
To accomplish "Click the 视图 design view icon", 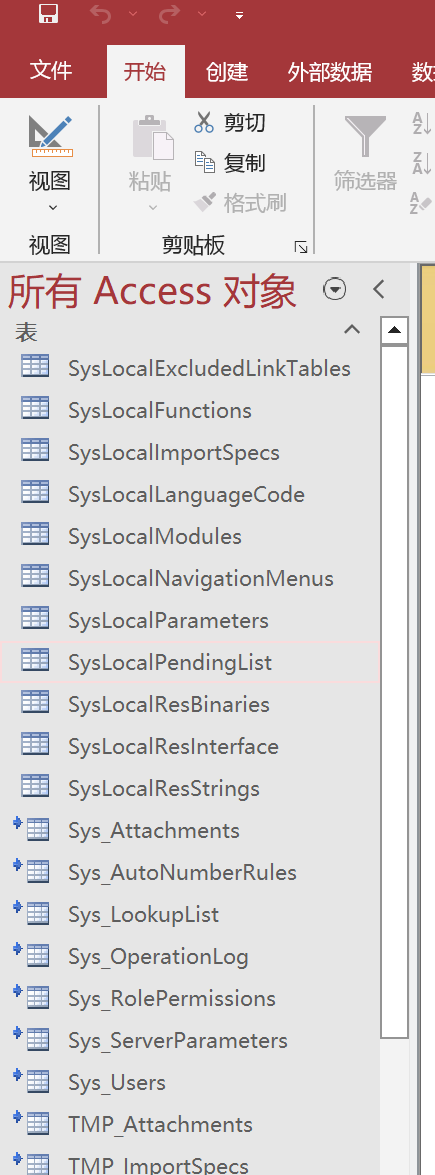I will coord(51,136).
